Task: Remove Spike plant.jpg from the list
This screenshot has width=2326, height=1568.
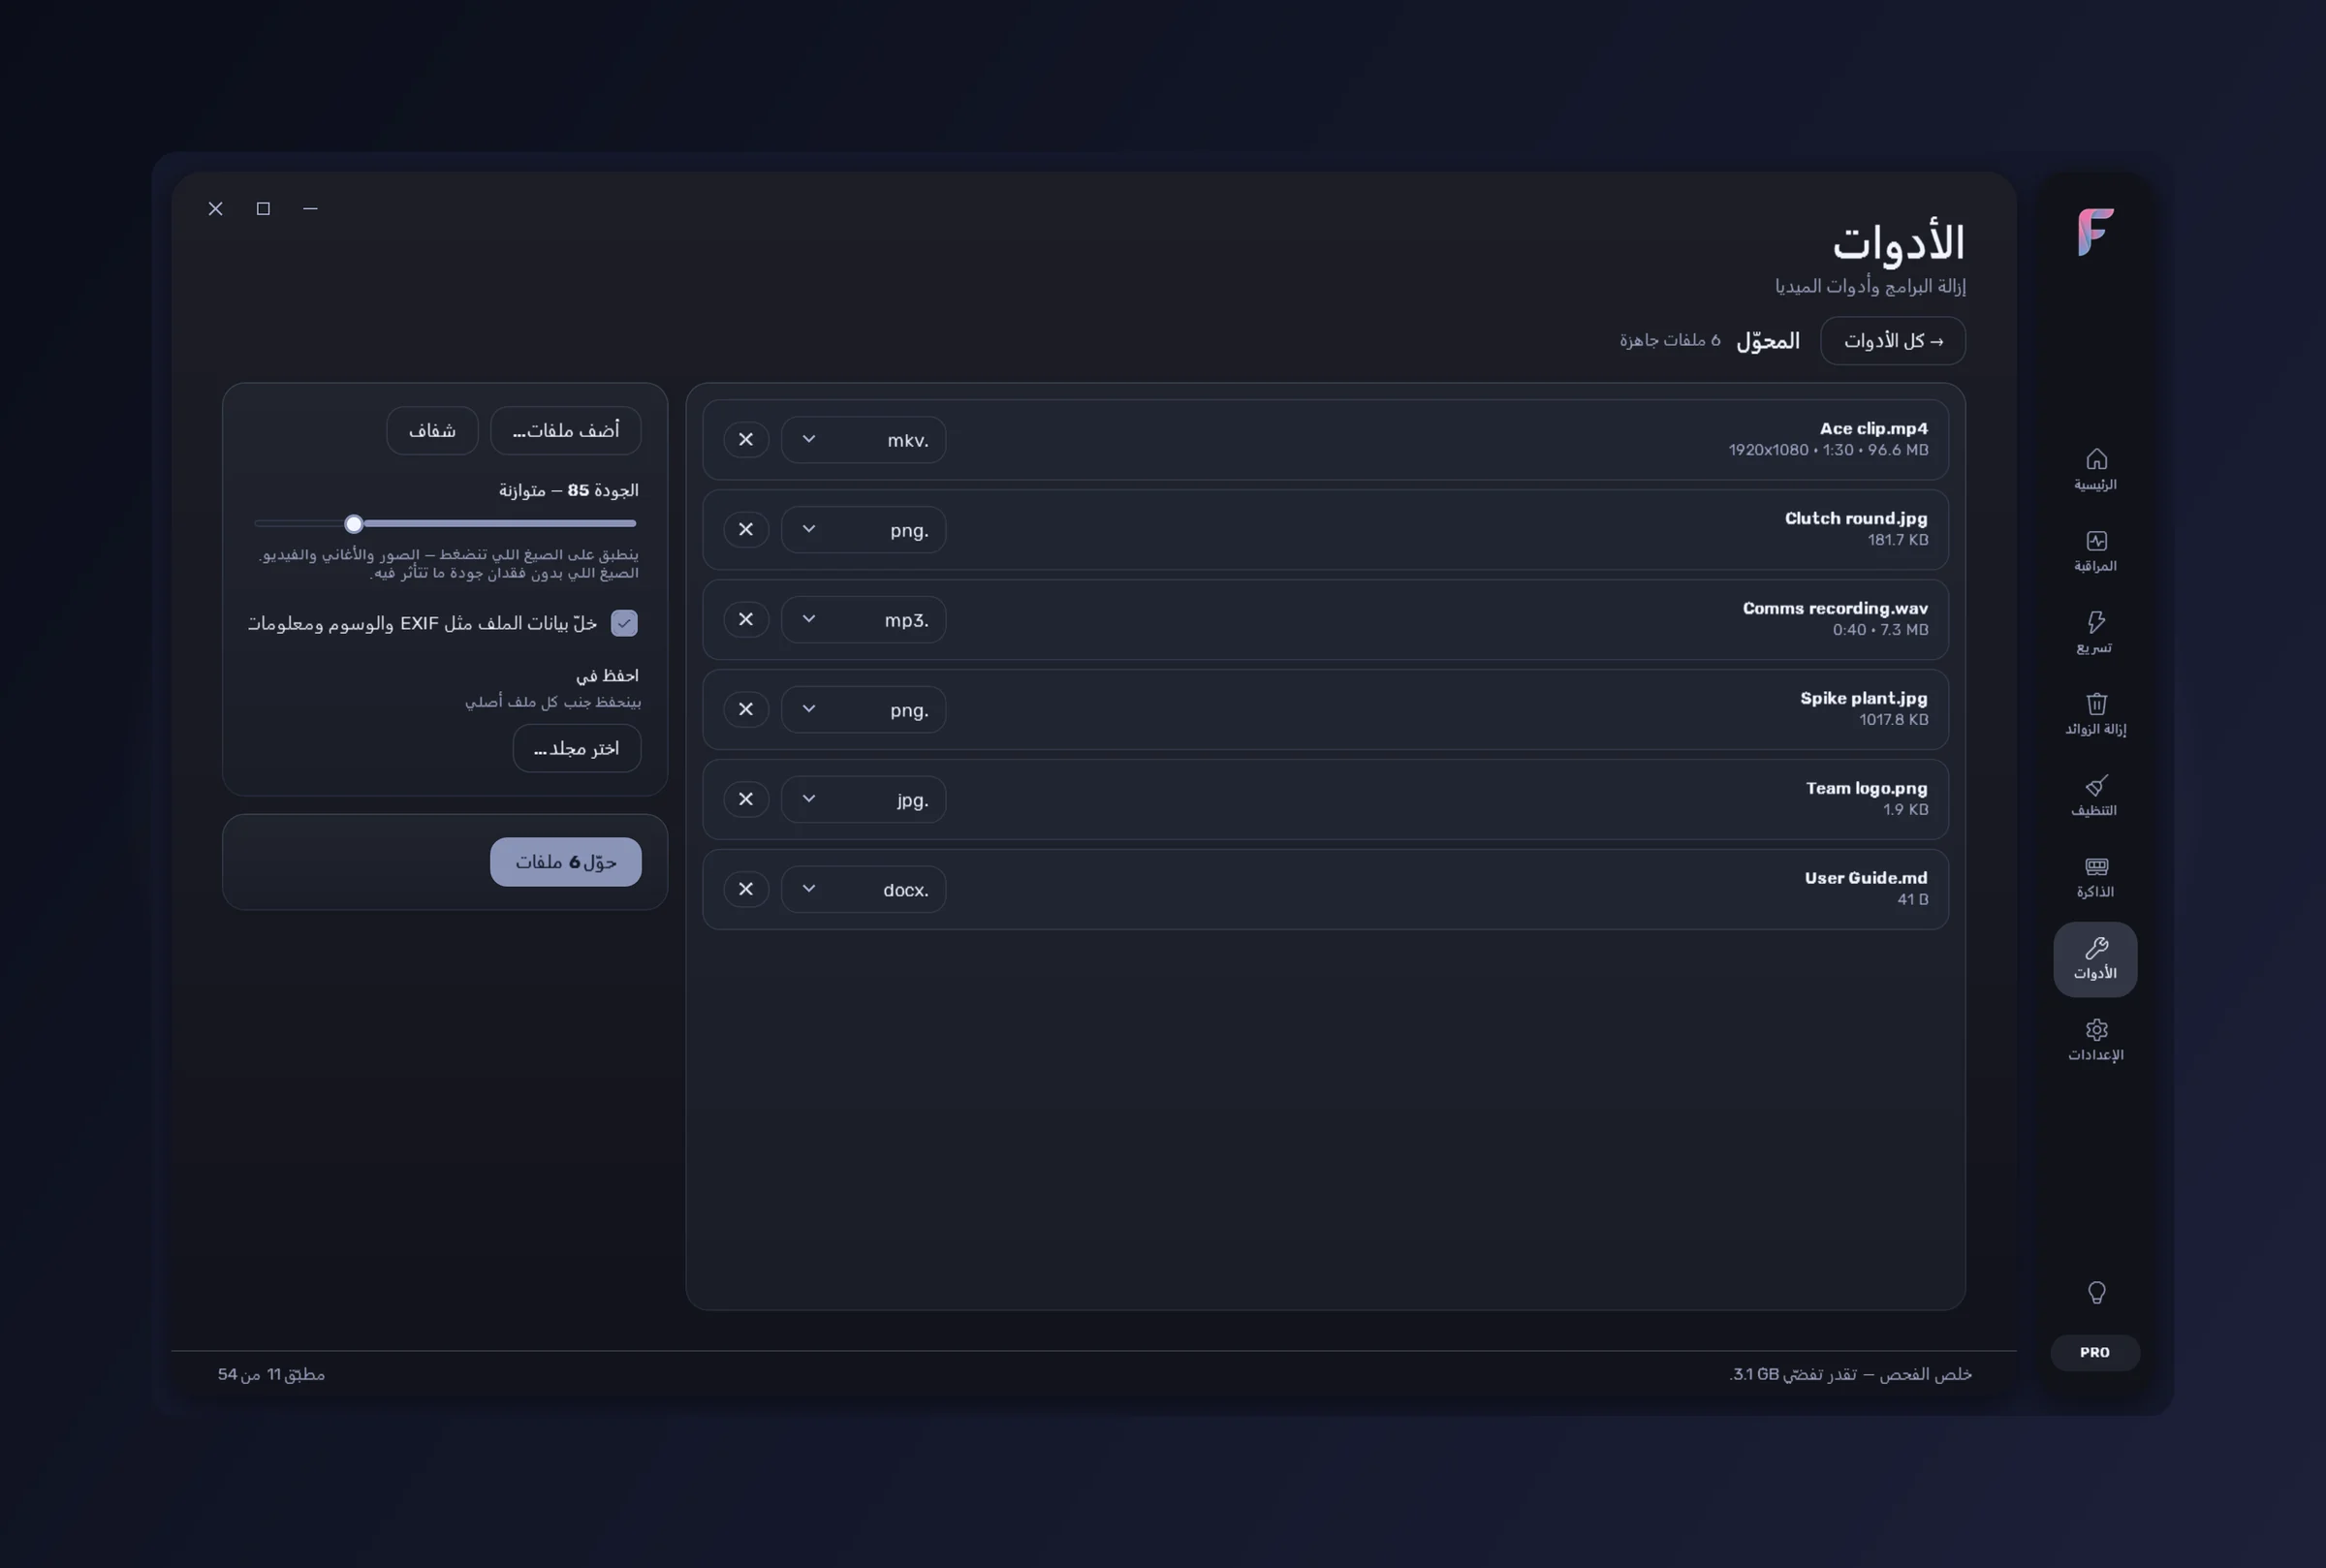Action: [x=746, y=709]
